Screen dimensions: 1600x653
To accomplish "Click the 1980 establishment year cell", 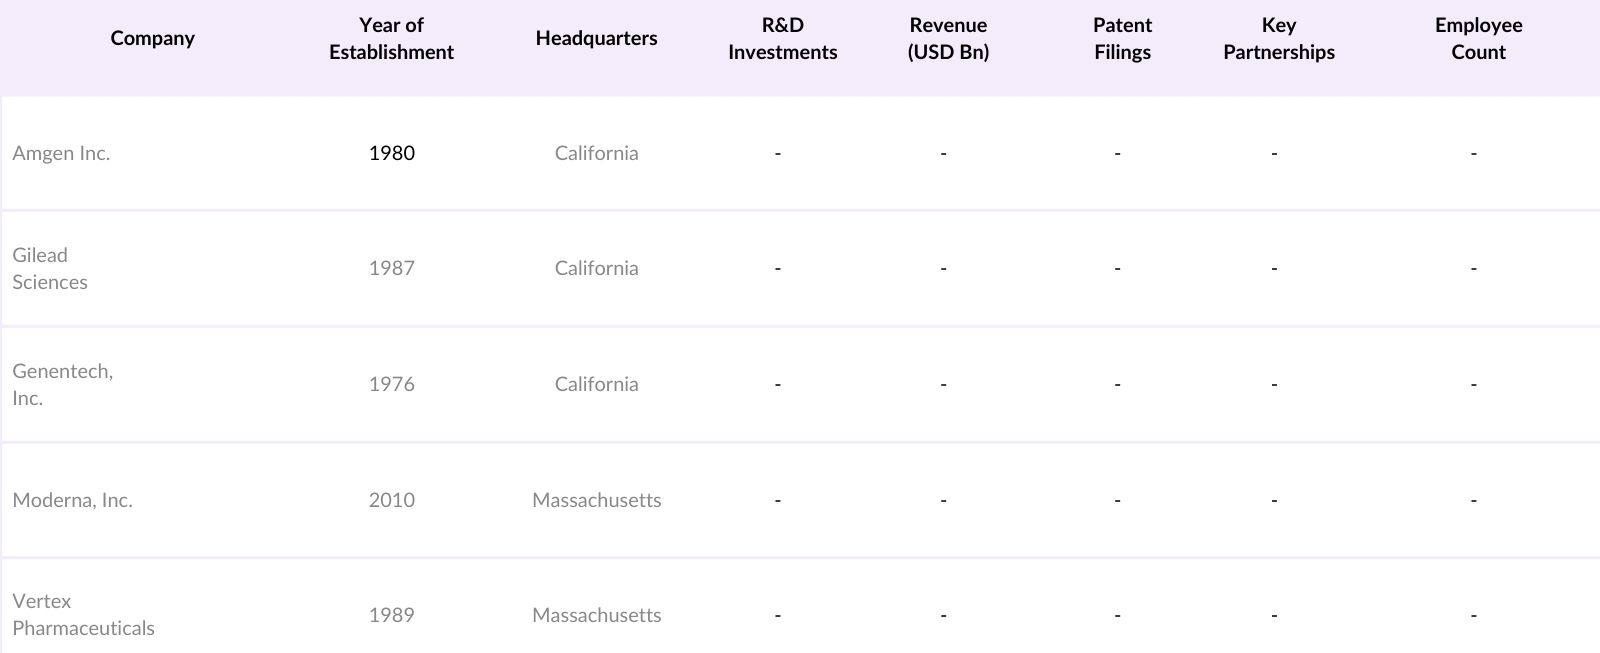I will tap(391, 153).
